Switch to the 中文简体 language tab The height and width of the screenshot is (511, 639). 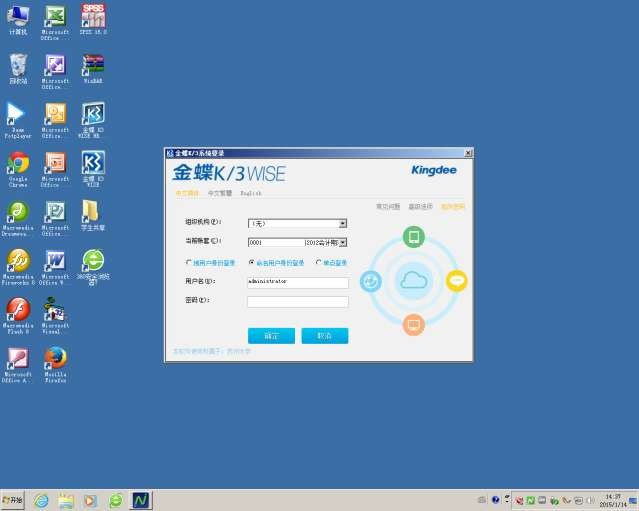click(x=187, y=193)
